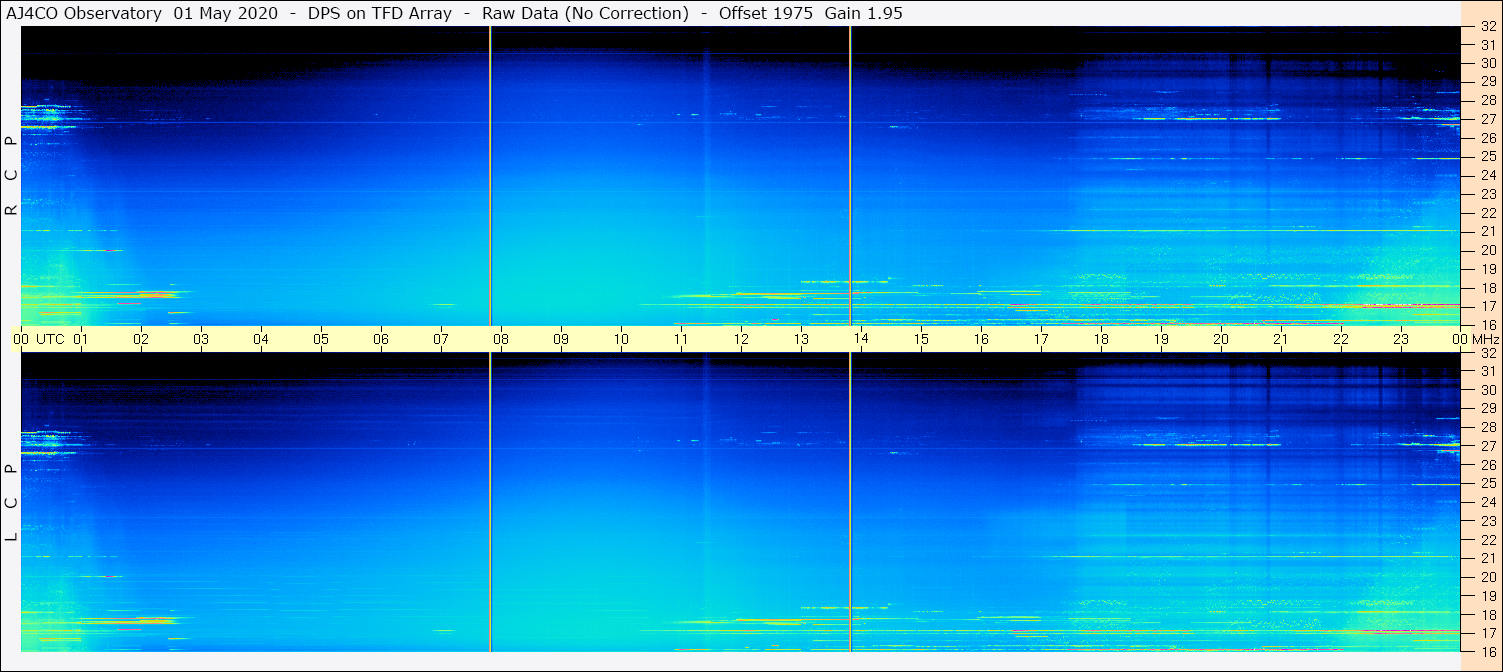Image resolution: width=1503 pixels, height=672 pixels.
Task: Click "24" MHz on the LCP frequency scale
Action: tap(1487, 502)
